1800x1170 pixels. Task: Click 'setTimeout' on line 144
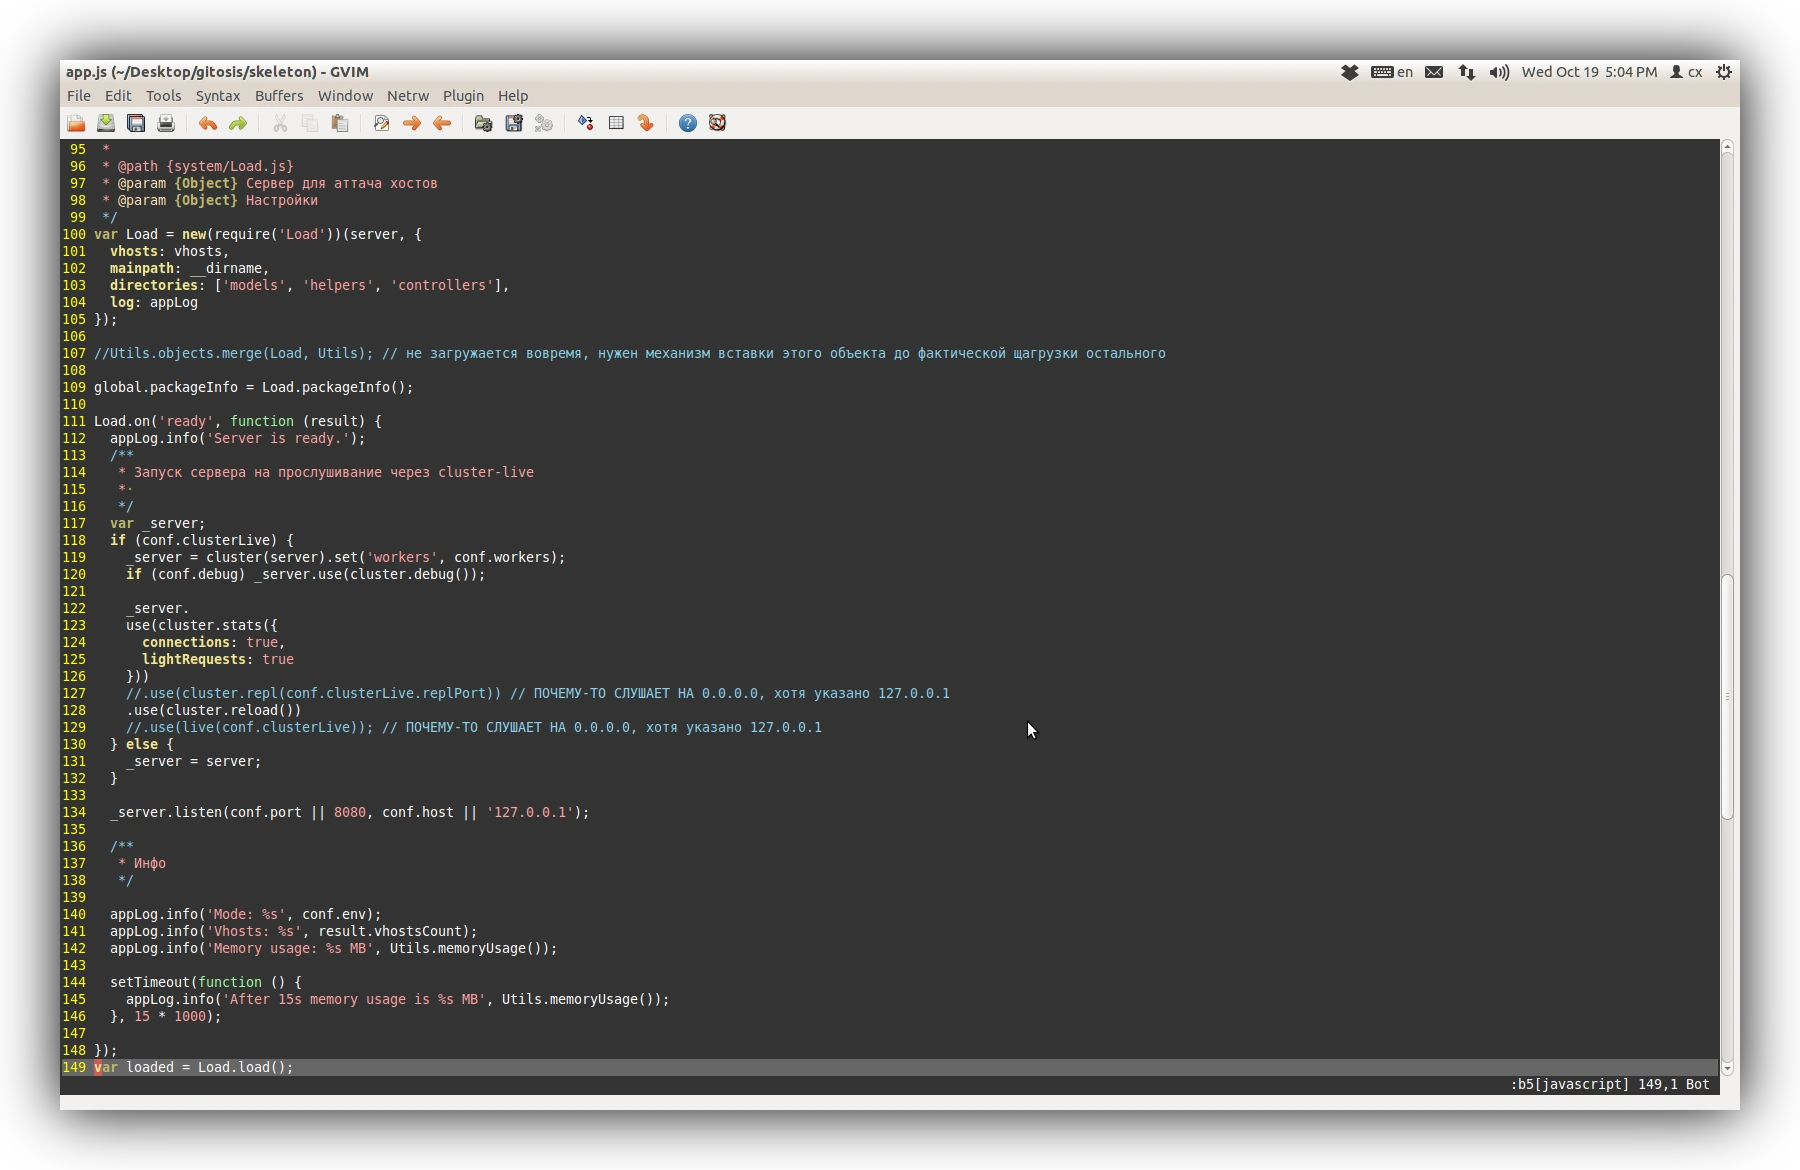(x=150, y=982)
